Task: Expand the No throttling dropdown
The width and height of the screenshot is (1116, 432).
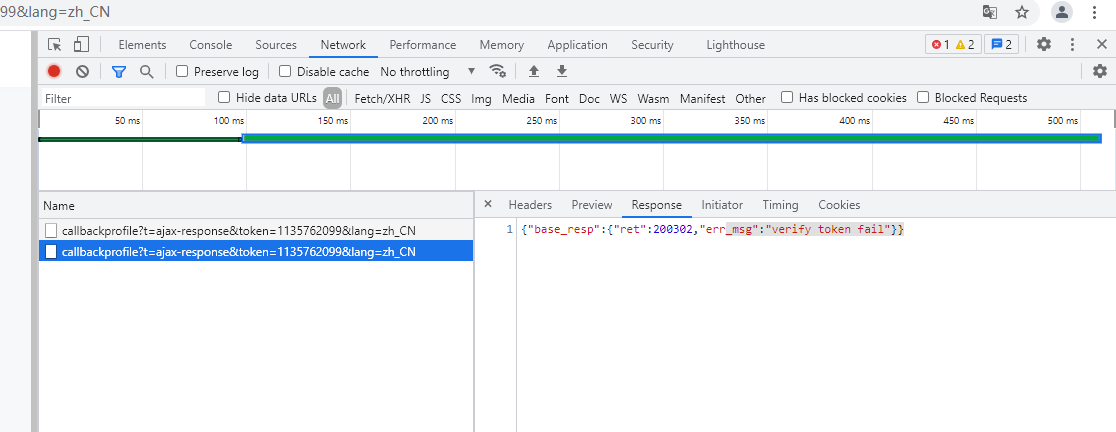Action: click(428, 71)
